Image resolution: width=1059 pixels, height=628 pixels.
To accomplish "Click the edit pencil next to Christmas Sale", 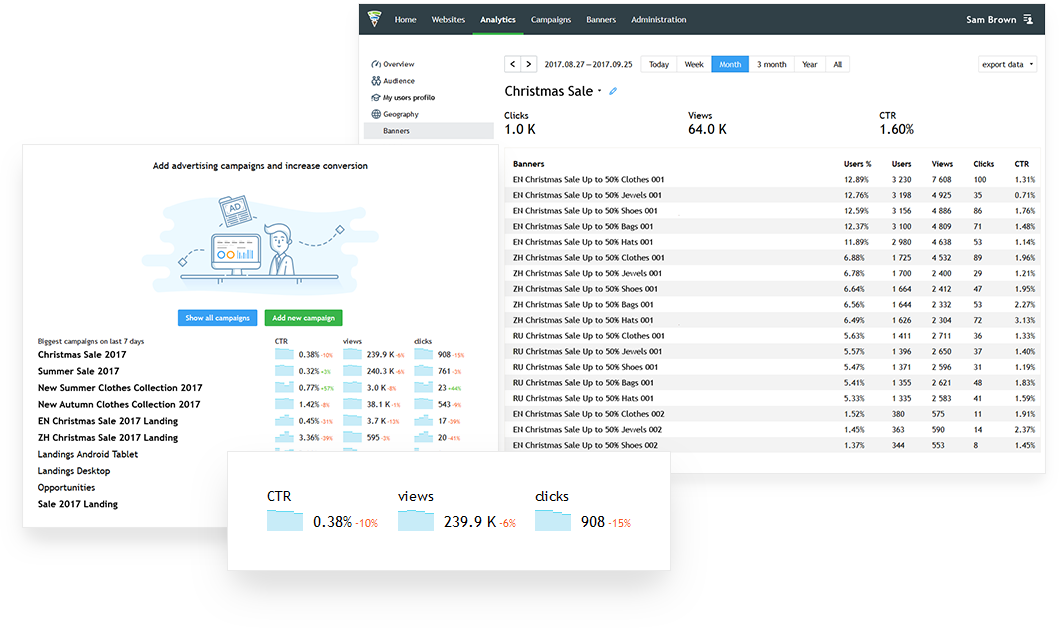I will tap(613, 91).
